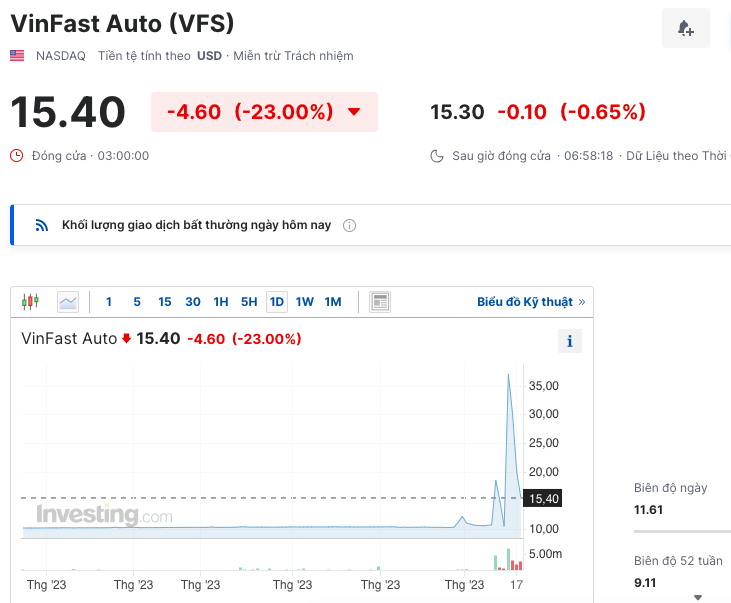Click info icon beside unusual volume notice
This screenshot has width=731, height=603.
[349, 226]
